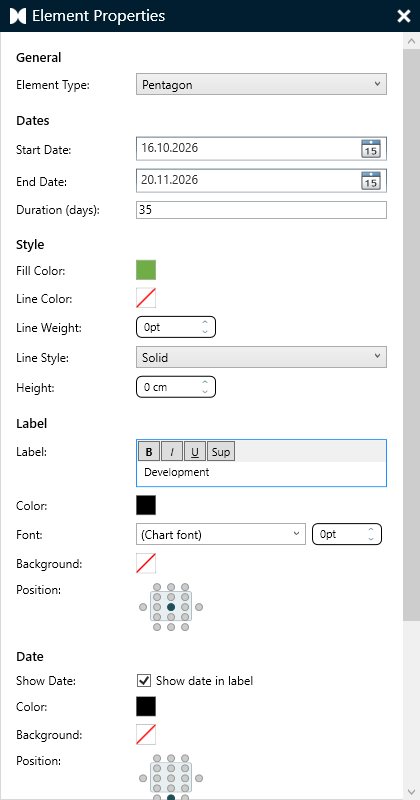420x800 pixels.
Task: Click the scrollbar down arrow
Action: click(x=410, y=791)
